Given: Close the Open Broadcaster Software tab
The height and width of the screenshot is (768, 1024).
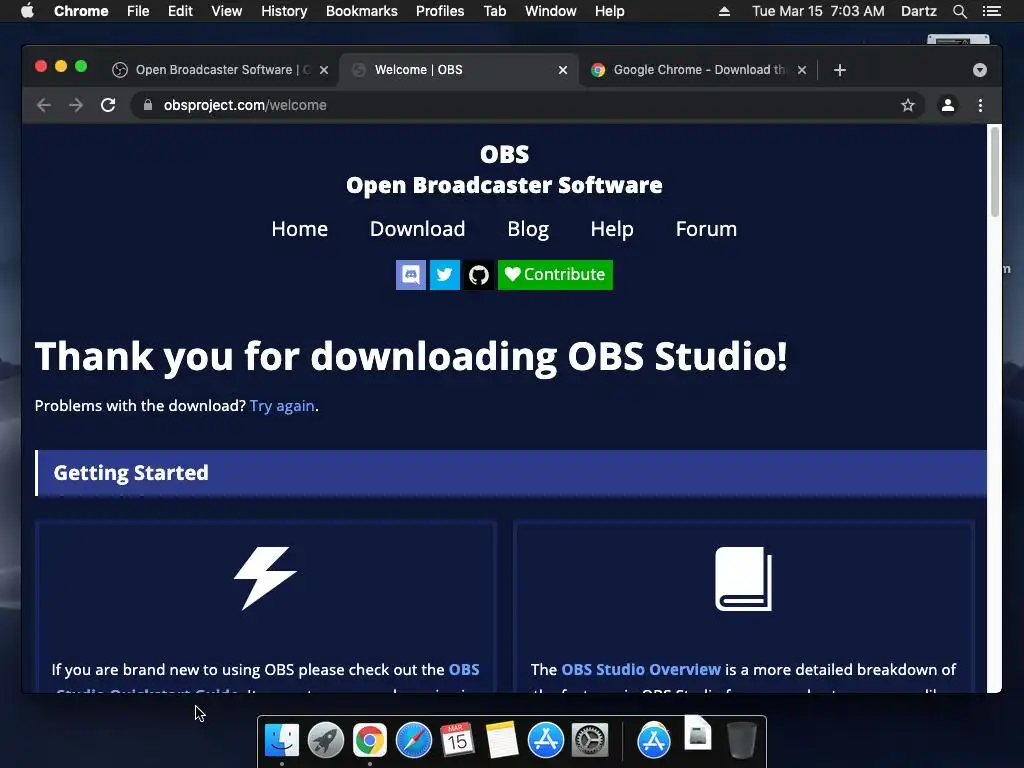Looking at the screenshot, I should click(324, 70).
